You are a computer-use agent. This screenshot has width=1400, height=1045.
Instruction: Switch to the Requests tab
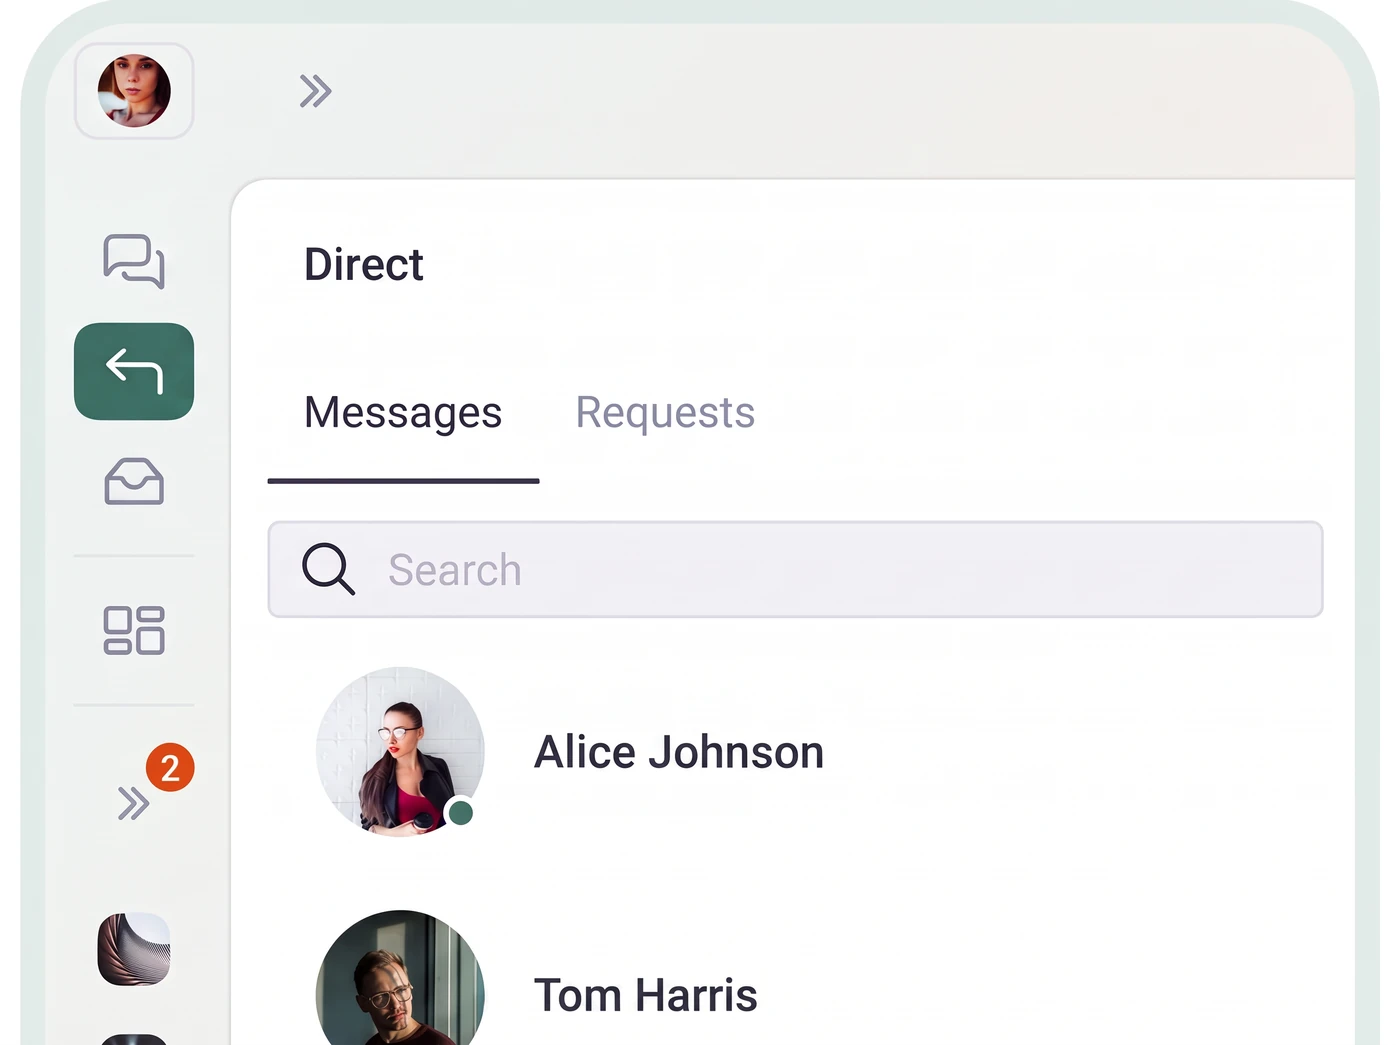click(x=665, y=413)
